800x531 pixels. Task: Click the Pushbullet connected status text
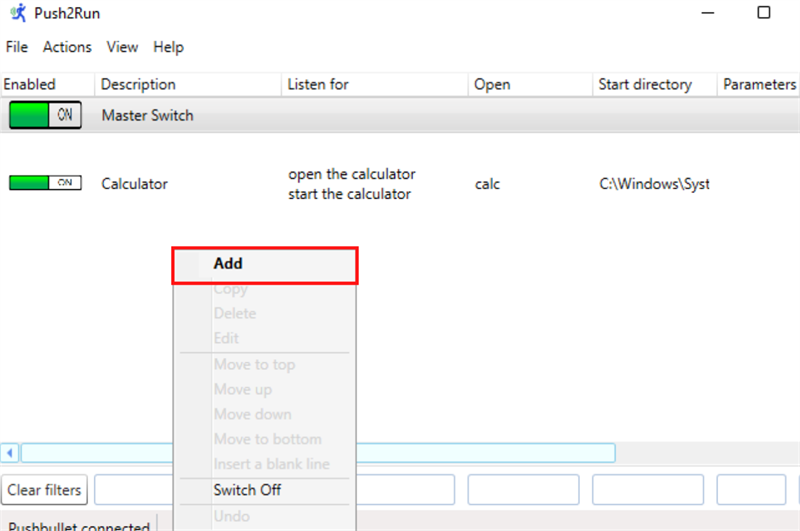[79, 525]
